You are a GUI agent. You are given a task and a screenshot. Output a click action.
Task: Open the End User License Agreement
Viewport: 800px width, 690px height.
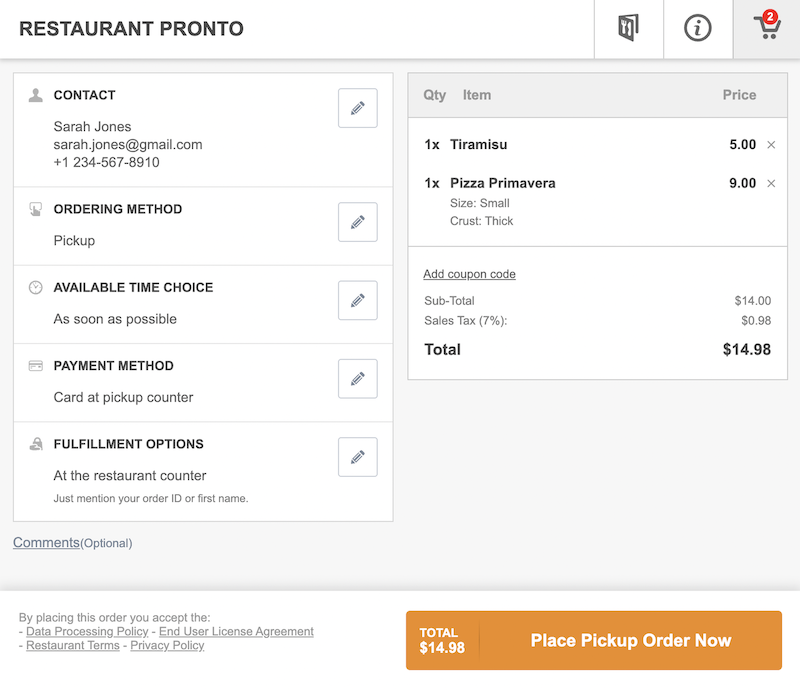(x=236, y=632)
